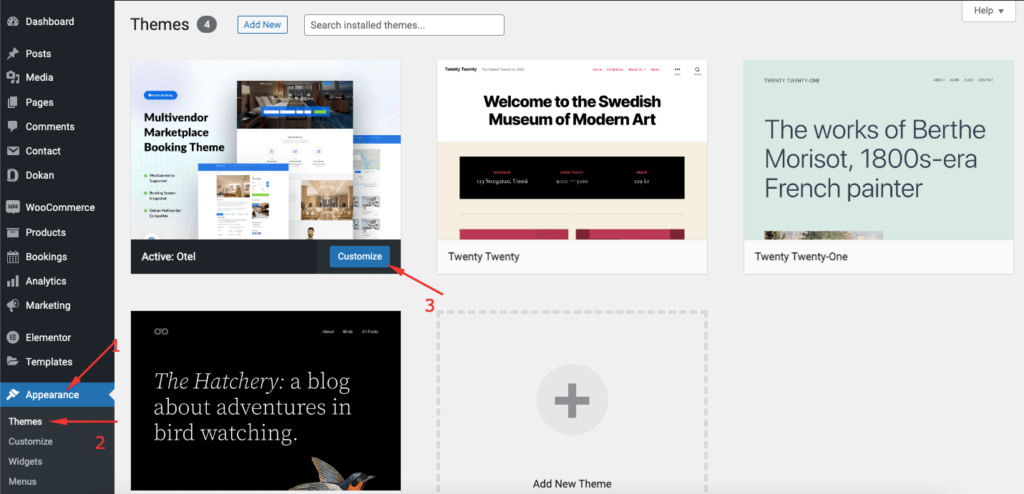Go to Widgets submenu
This screenshot has width=1024, height=494.
pos(25,461)
